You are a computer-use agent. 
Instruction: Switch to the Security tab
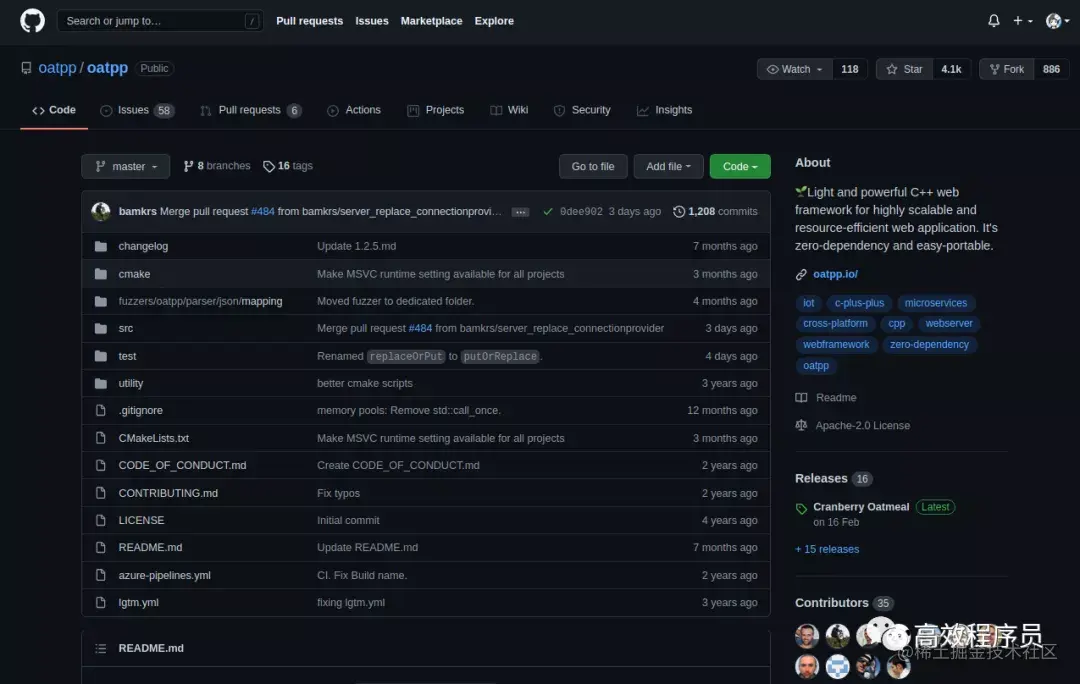pos(582,110)
